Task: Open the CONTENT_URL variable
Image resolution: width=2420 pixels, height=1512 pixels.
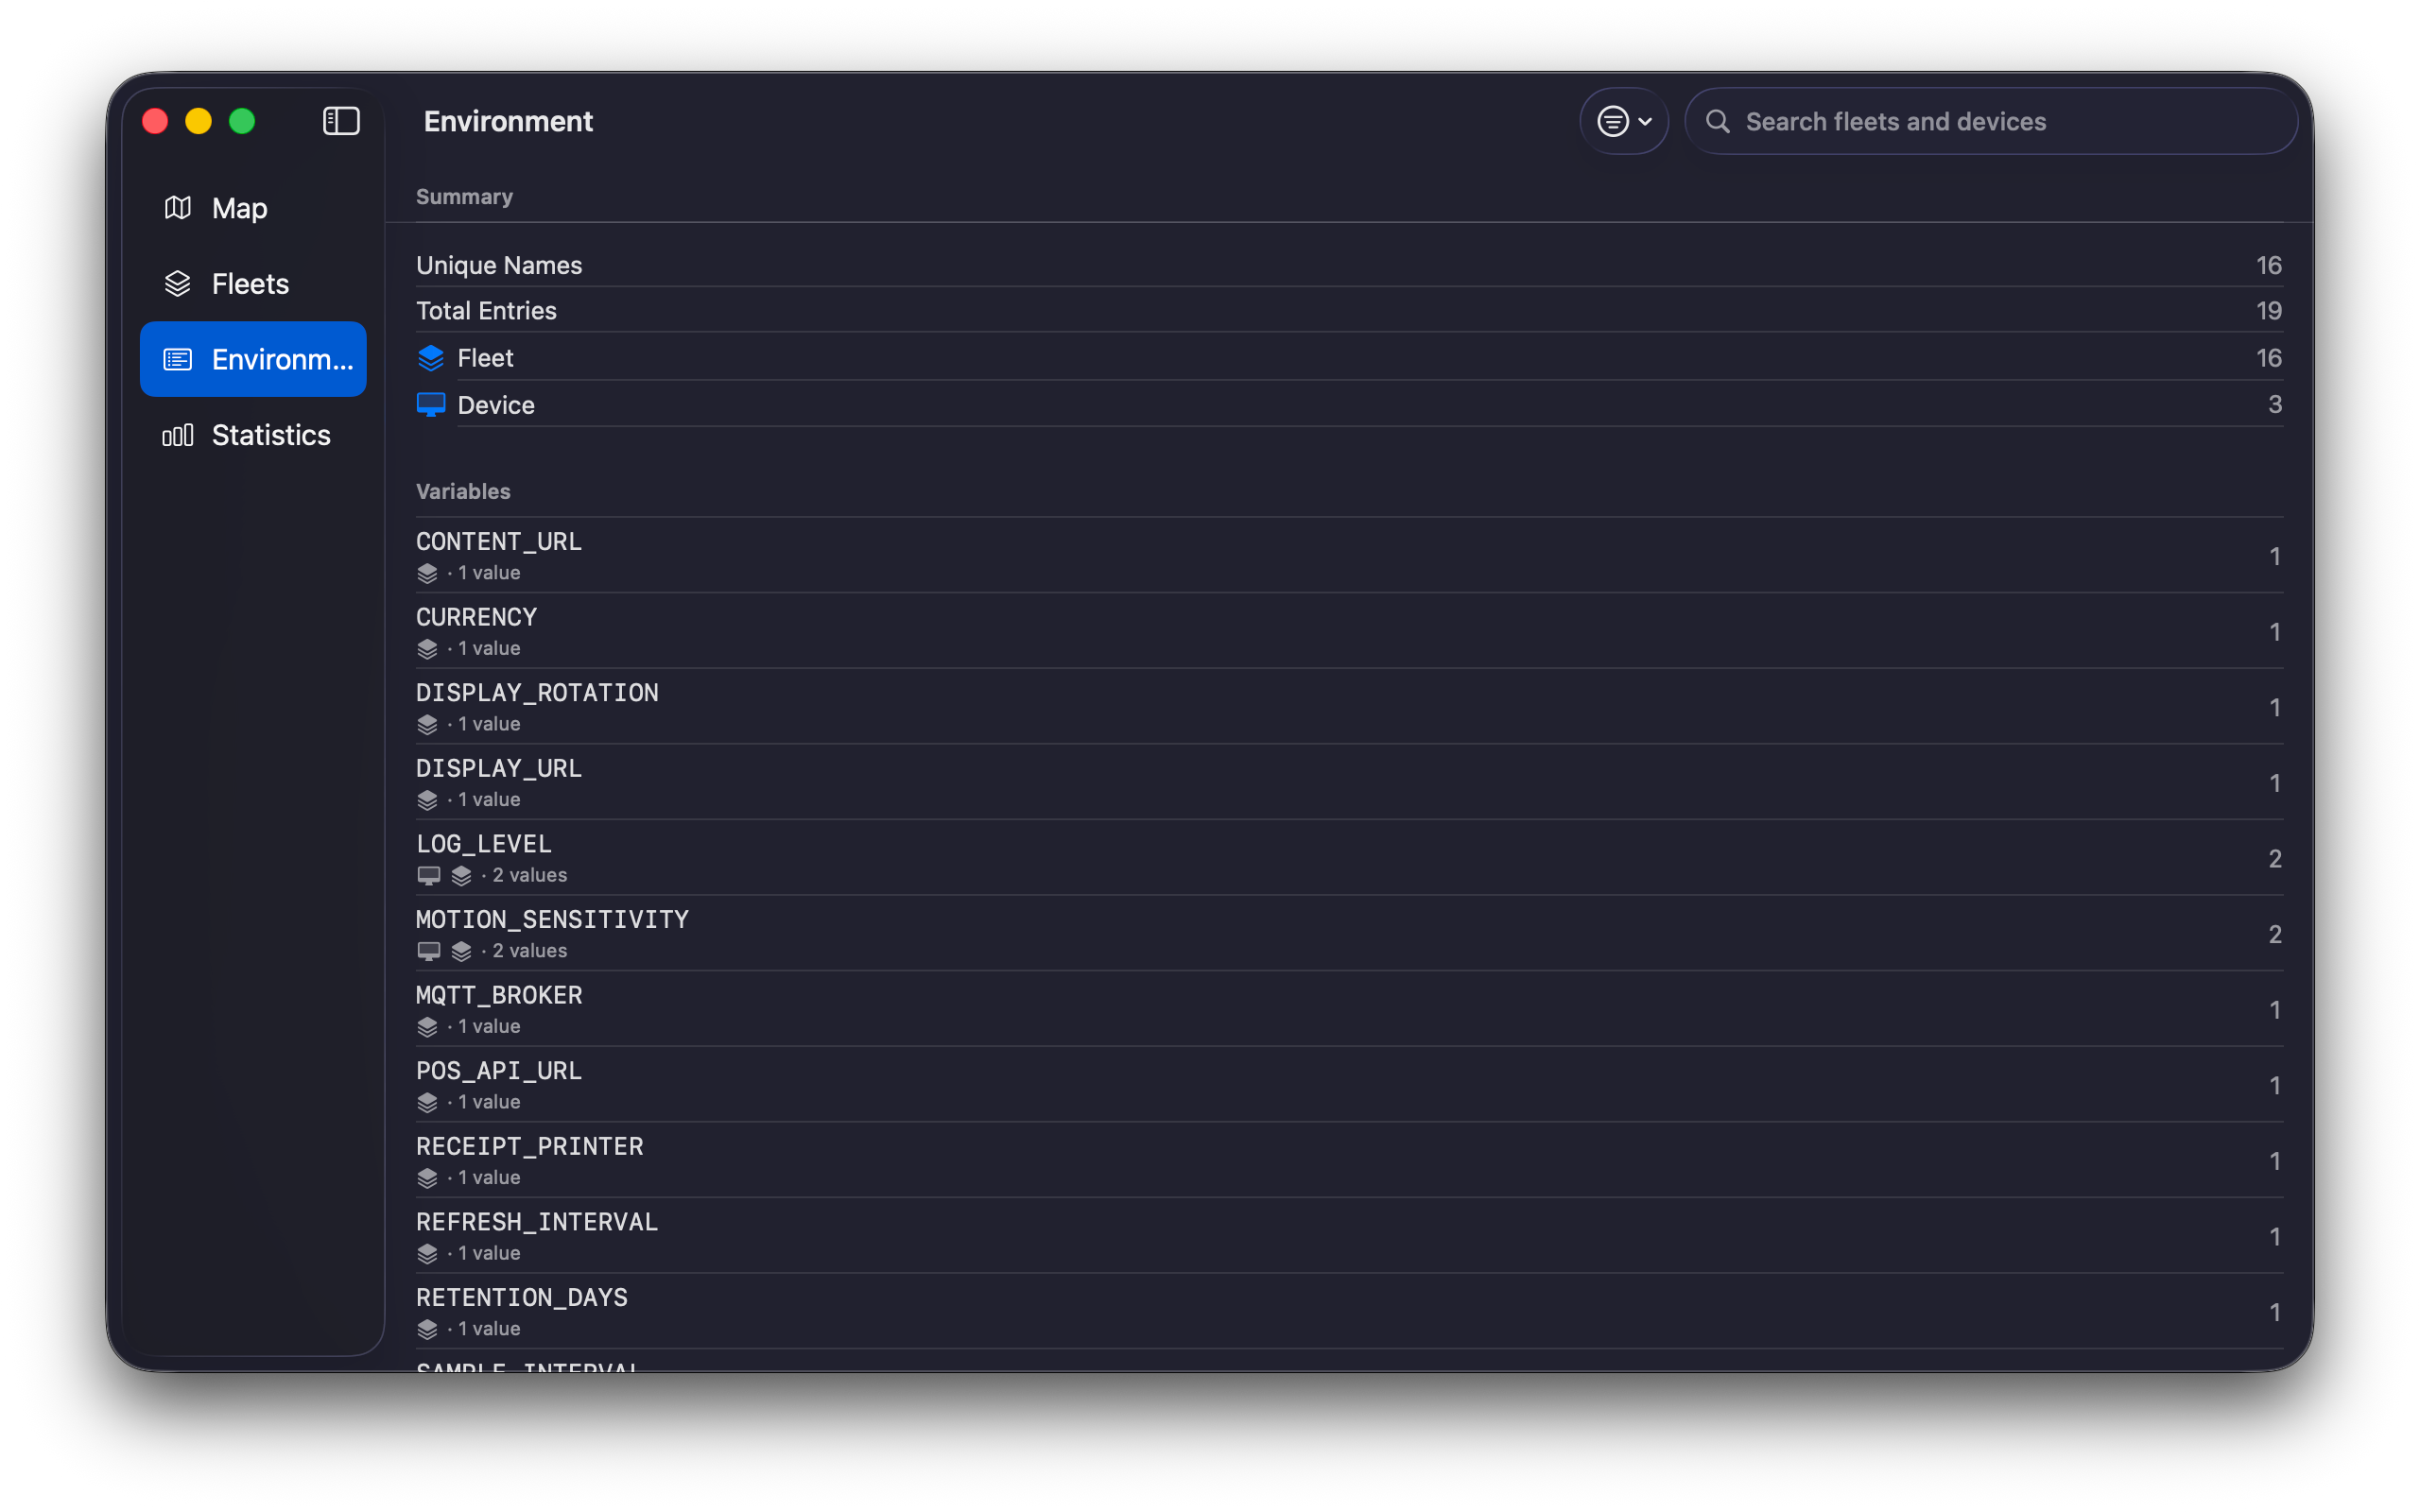Action: tap(1349, 555)
